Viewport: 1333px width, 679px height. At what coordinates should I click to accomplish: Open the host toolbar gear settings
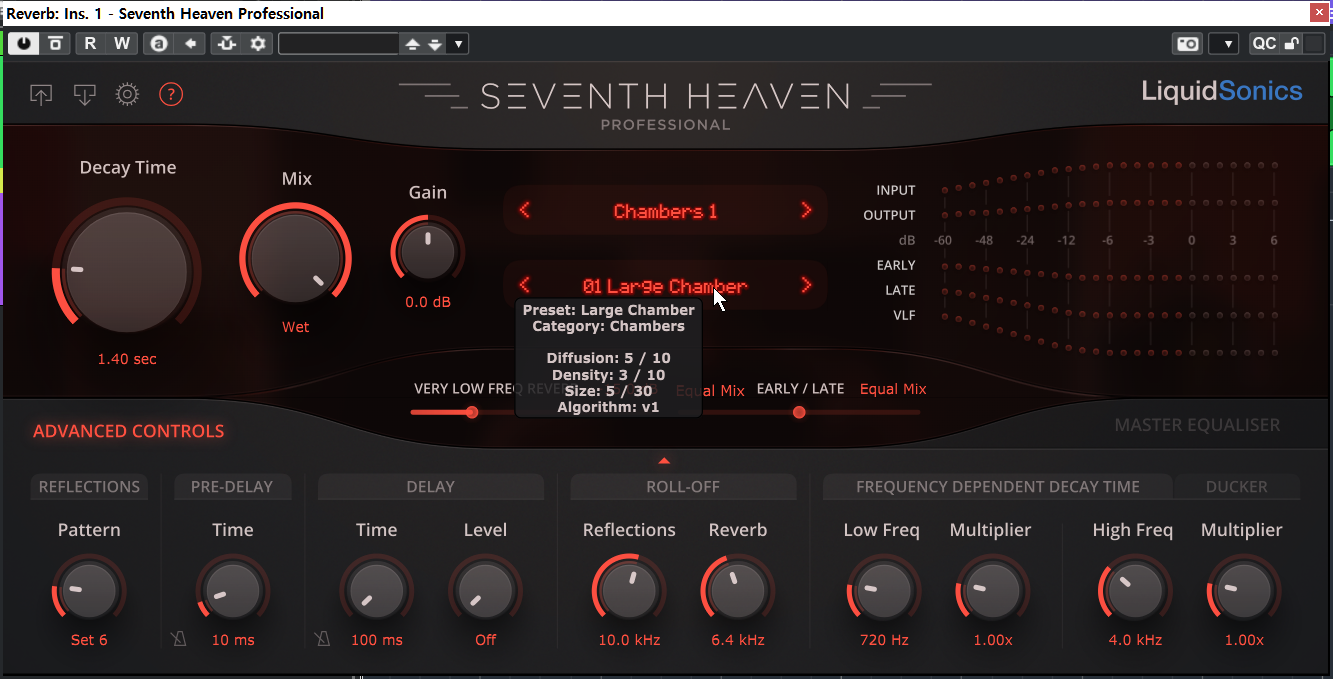(259, 44)
